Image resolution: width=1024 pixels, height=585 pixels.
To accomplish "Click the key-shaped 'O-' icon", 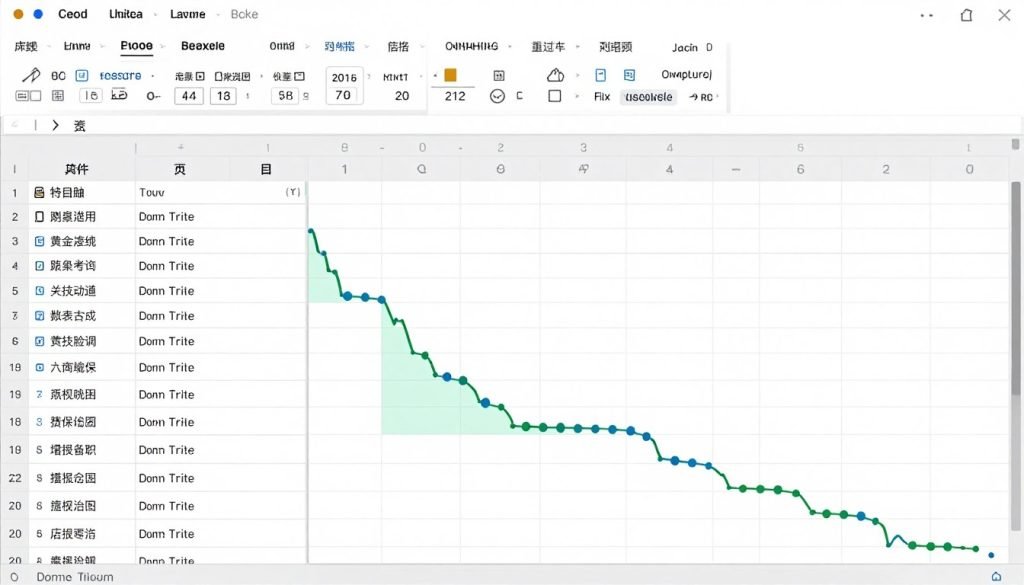I will click(x=153, y=96).
